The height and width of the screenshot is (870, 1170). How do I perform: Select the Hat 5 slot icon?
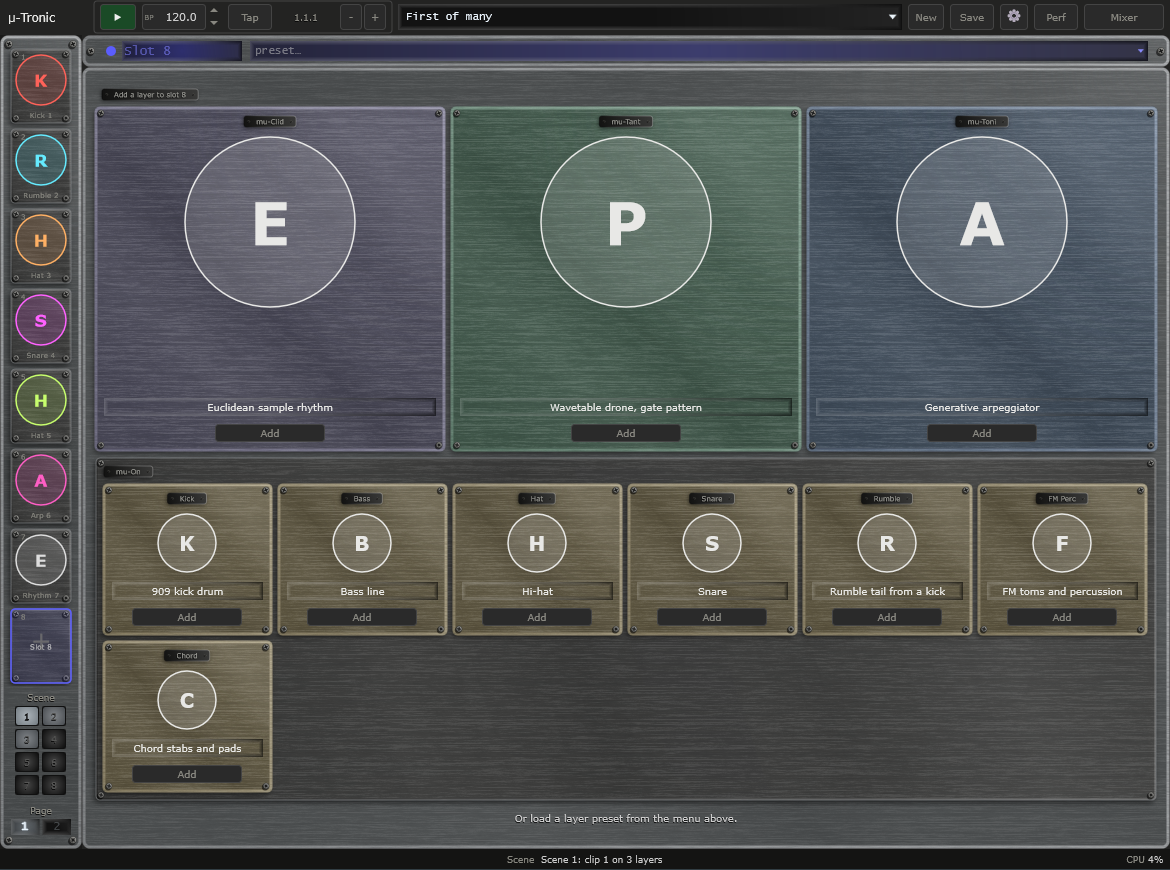pos(41,401)
